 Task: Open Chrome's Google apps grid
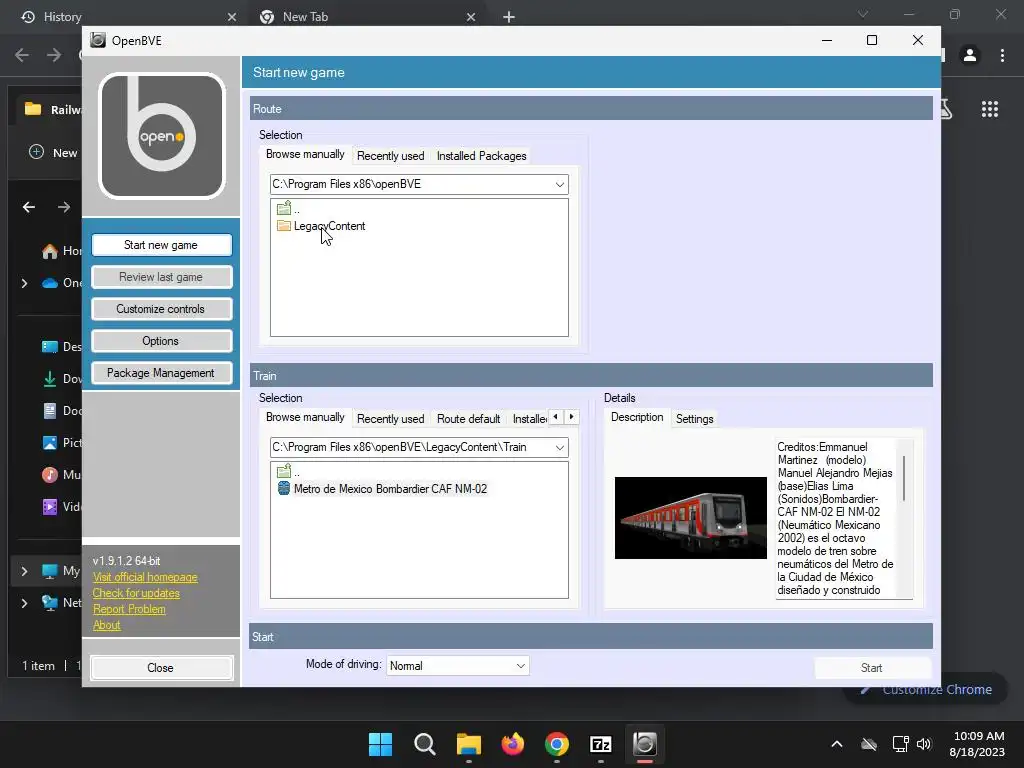(x=989, y=109)
